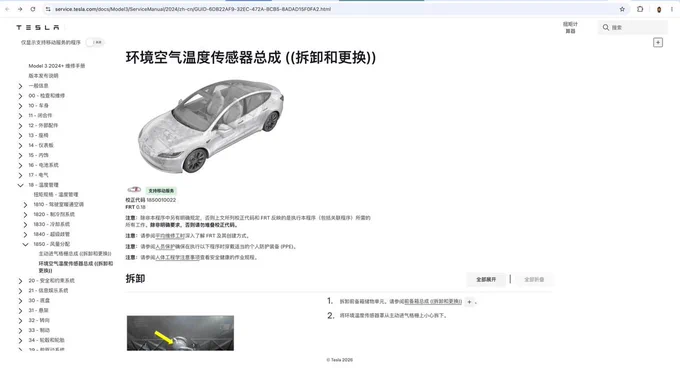Expand the 1840 subsection chevron
Viewport: 680px width, 369px height.
pyautogui.click(x=25, y=235)
